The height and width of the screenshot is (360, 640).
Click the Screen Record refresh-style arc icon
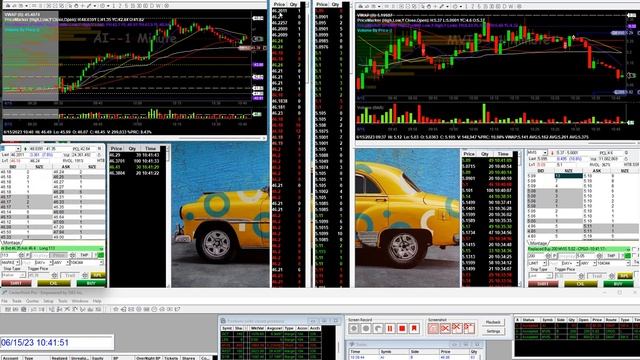click(x=378, y=328)
